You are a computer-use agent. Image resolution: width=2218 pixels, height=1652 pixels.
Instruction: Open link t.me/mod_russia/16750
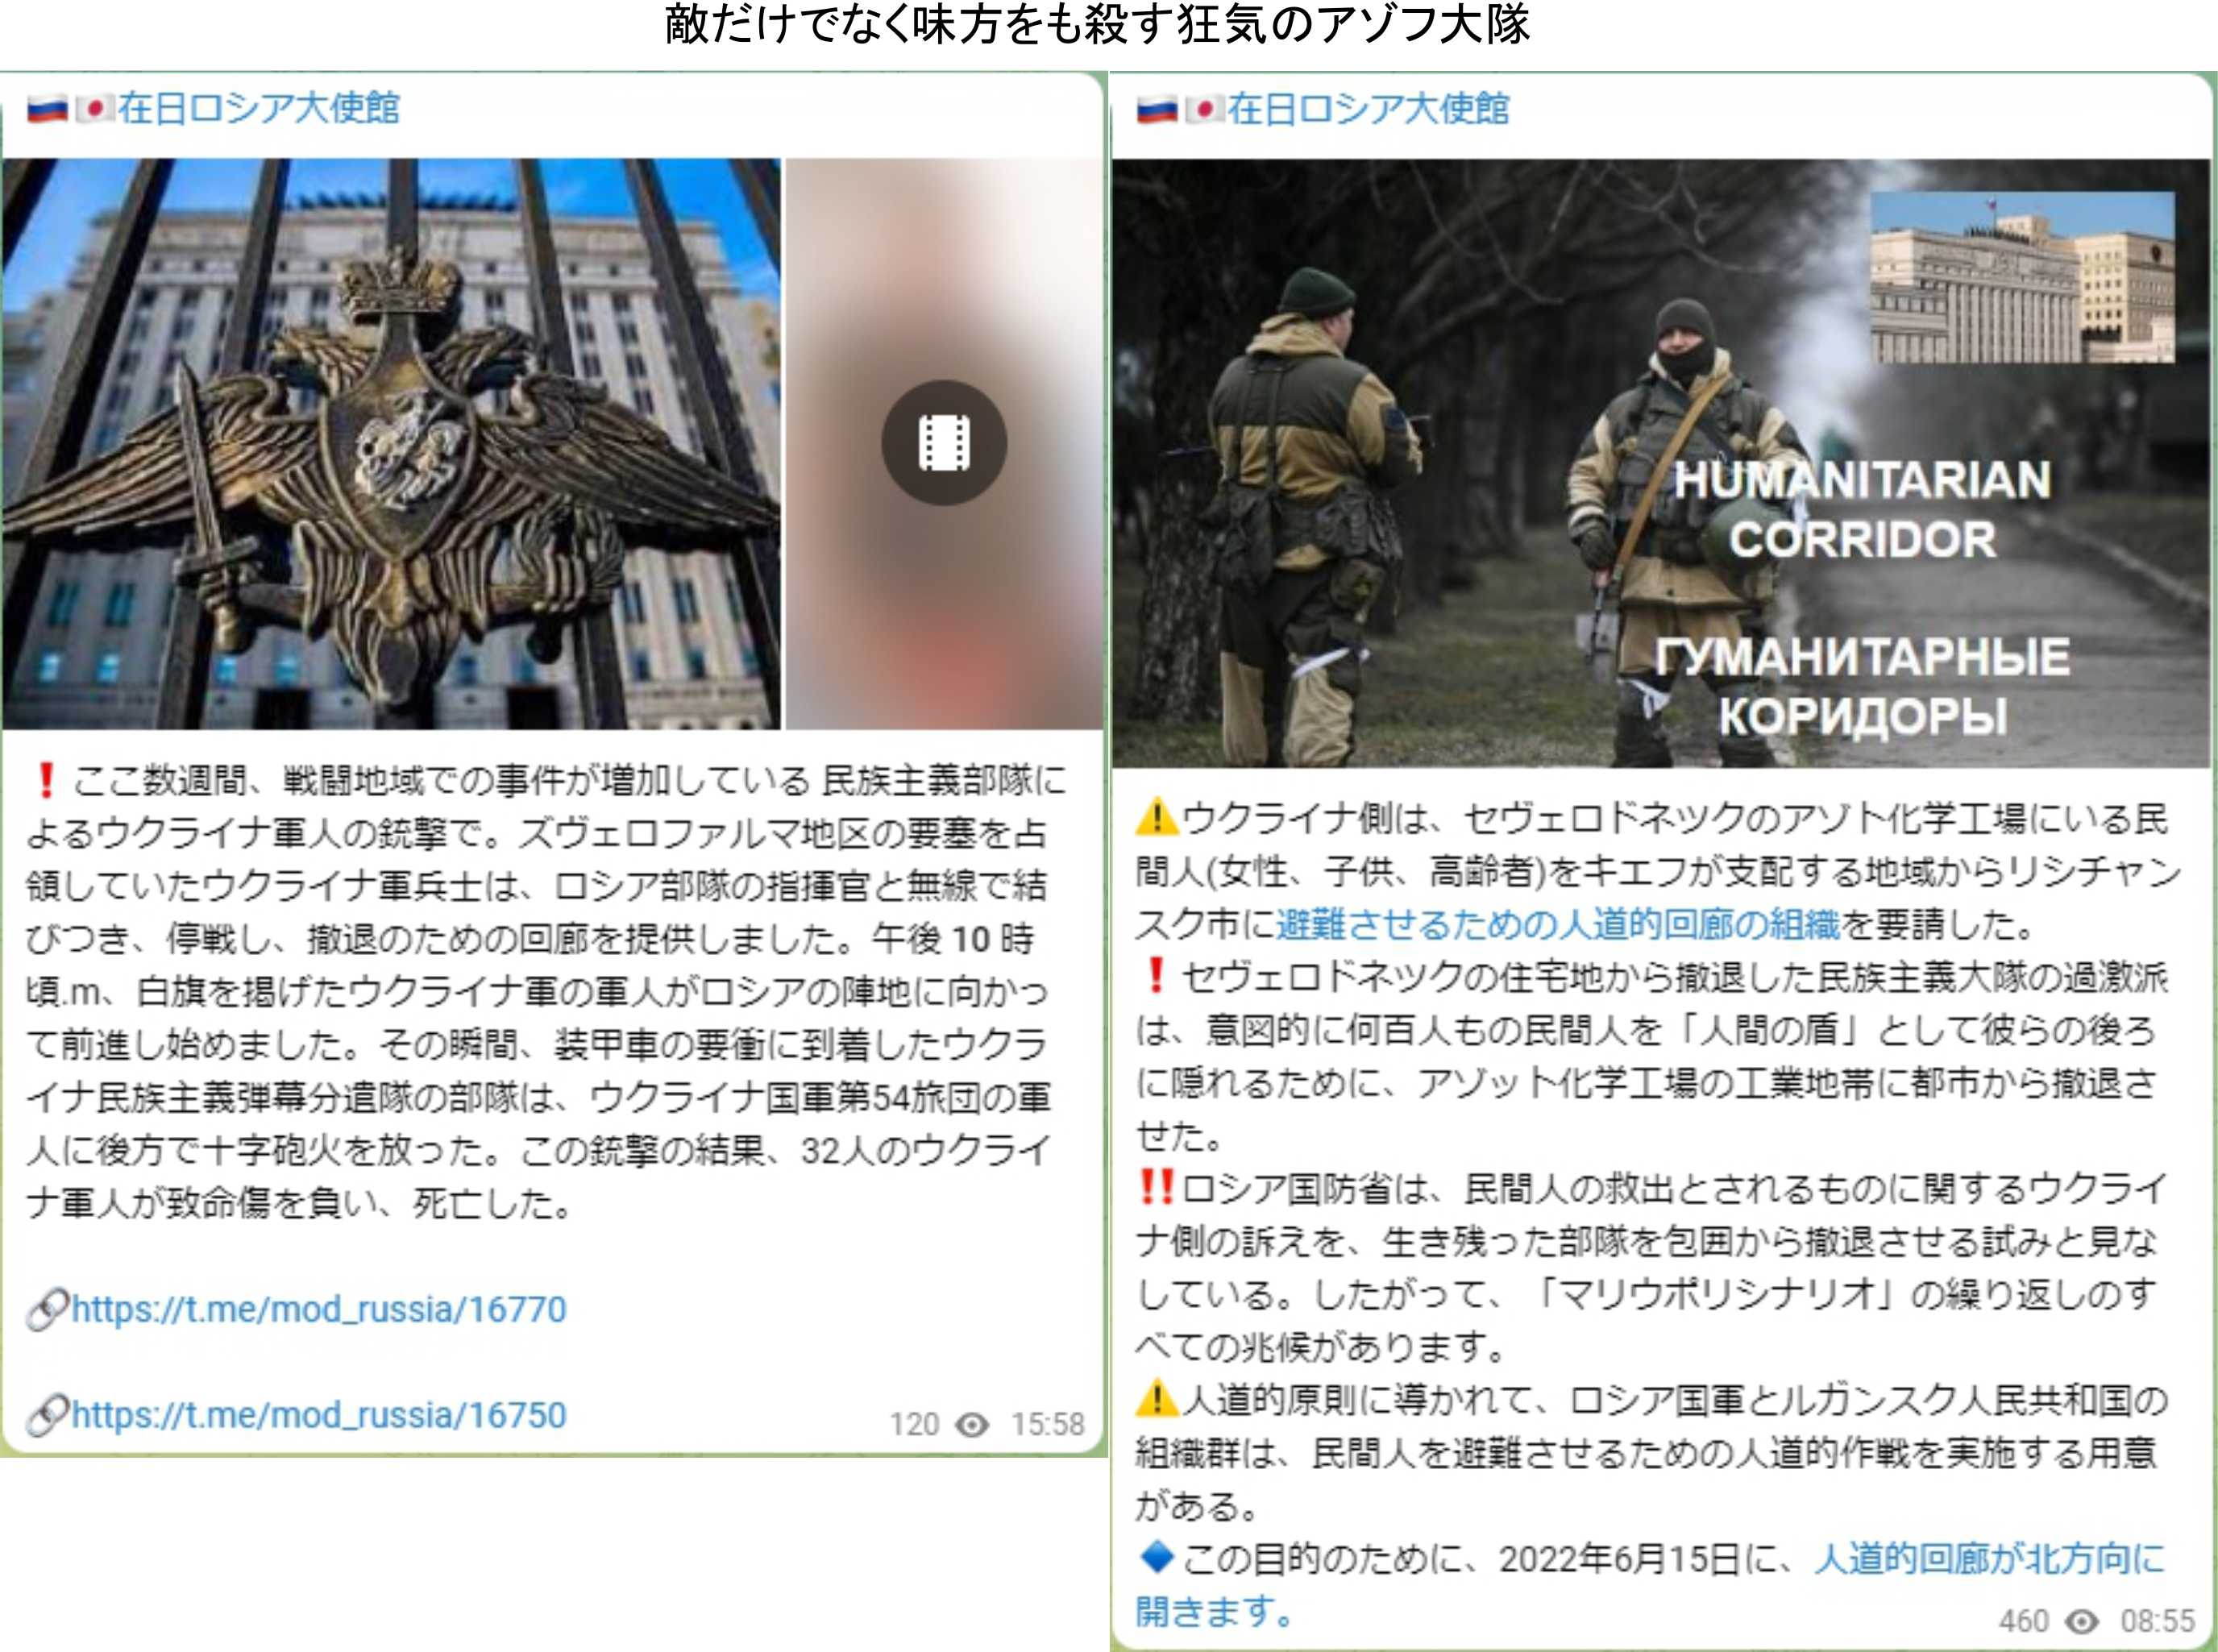pos(318,1415)
